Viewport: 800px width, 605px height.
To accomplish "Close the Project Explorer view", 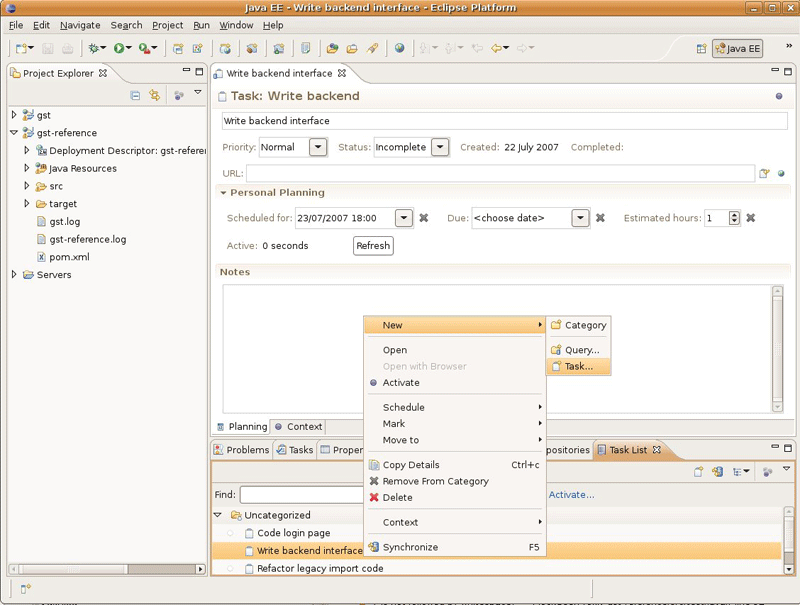I will point(103,73).
